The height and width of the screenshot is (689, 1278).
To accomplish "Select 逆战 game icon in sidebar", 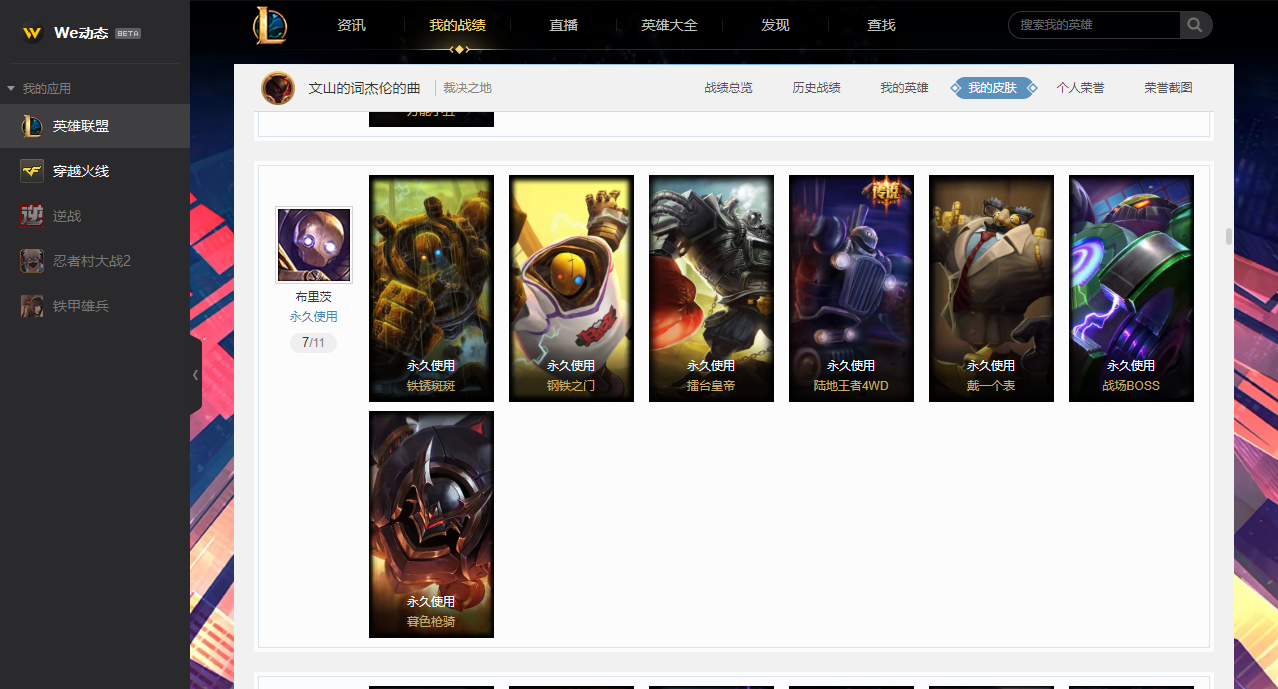I will click(x=32, y=216).
